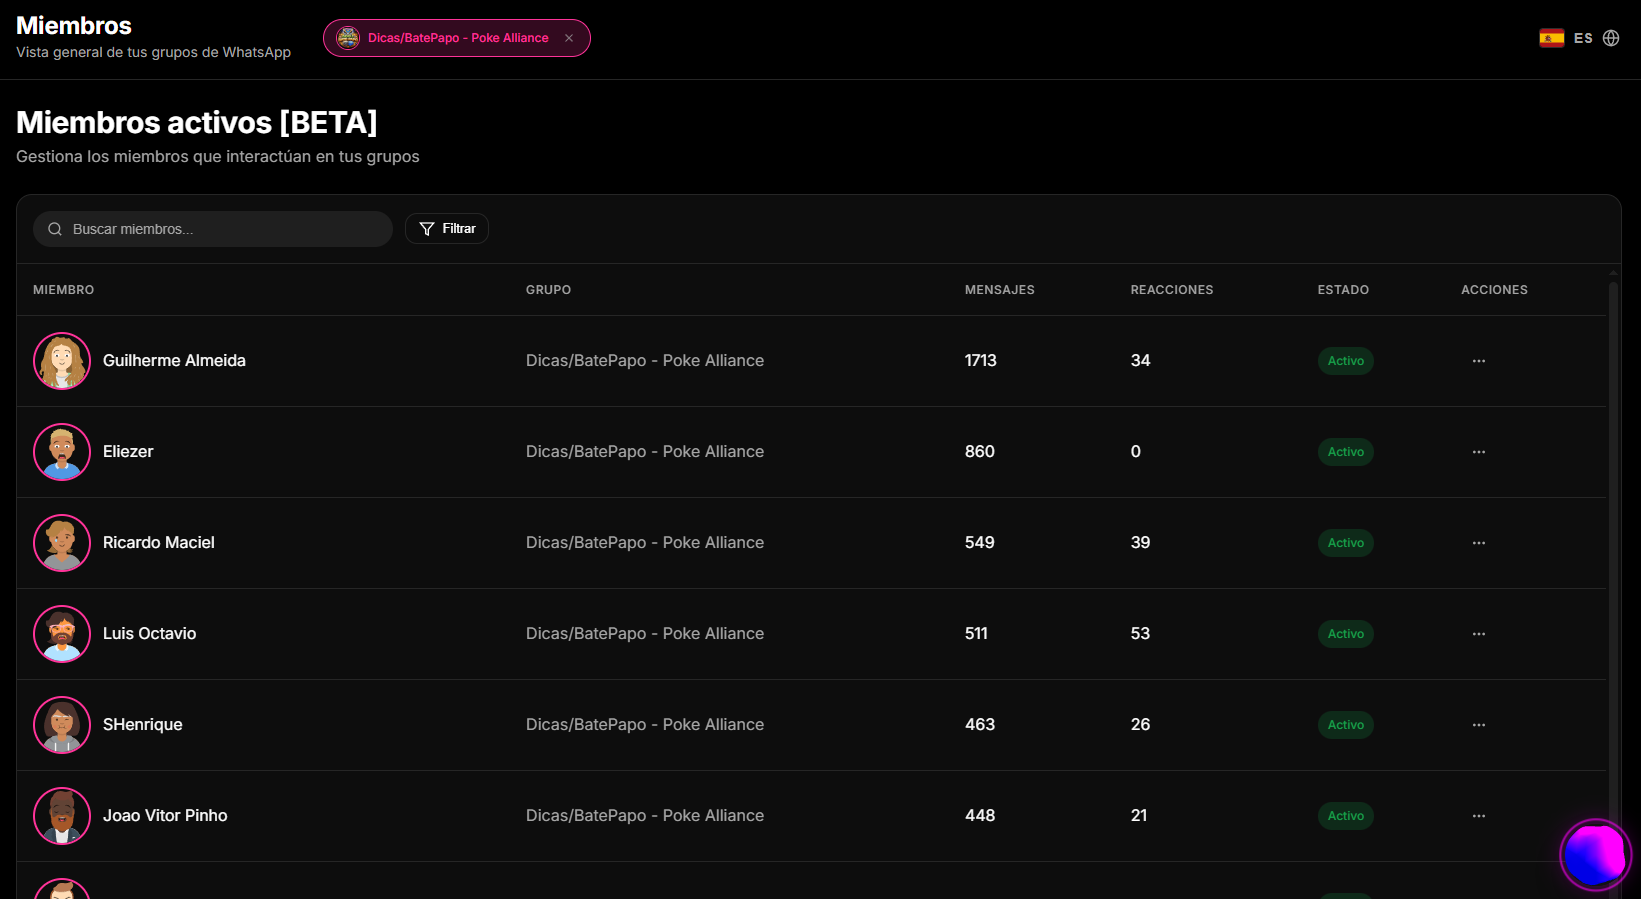
Task: Click Luis Octavio's group name cell
Action: pos(645,634)
